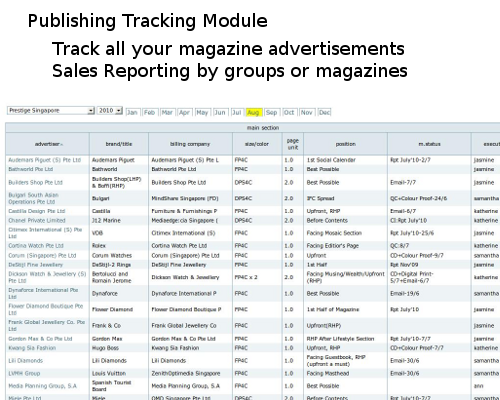Open Flower Diamond Boutique Pte Ltd link
The image size is (500, 400).
tap(46, 309)
